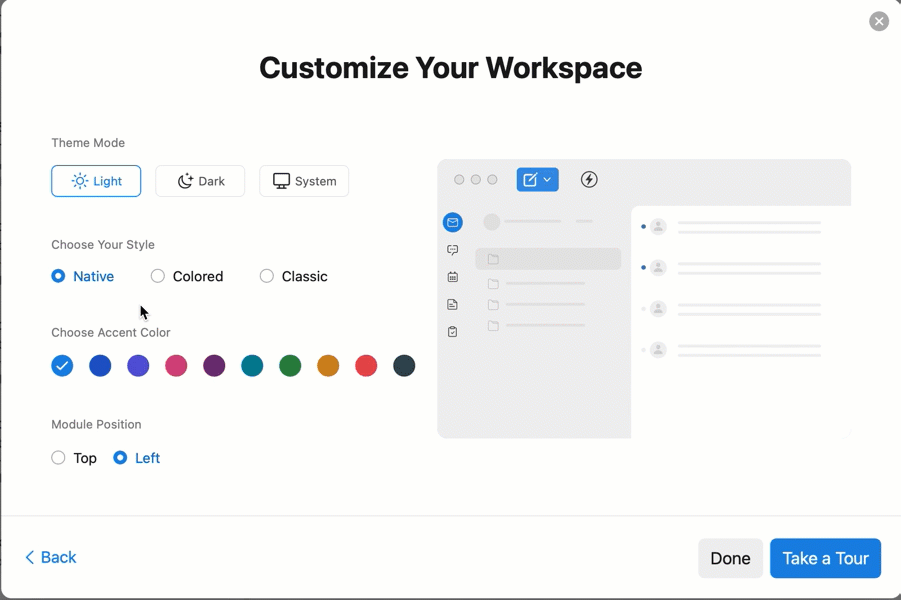The height and width of the screenshot is (600, 901).
Task: Click the moon icon on Dark button
Action: 185,181
